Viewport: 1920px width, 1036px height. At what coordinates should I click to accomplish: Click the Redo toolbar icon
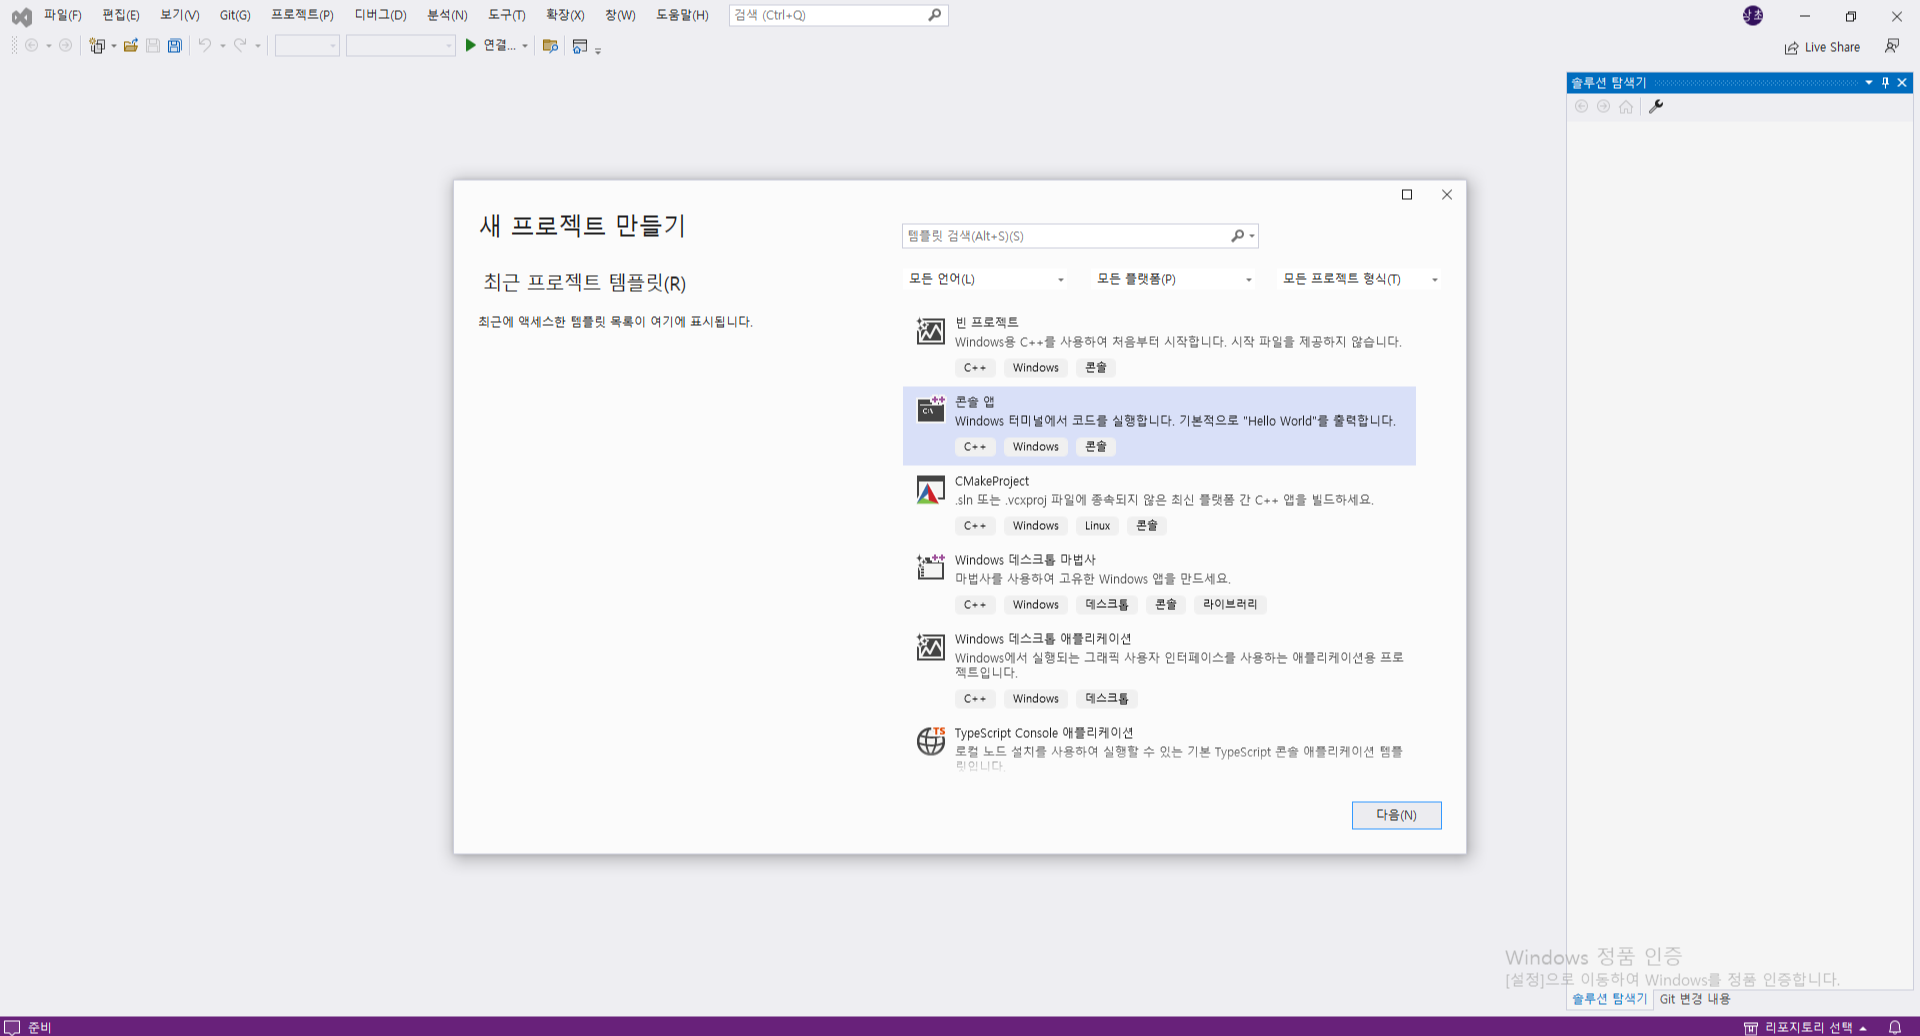(x=240, y=46)
